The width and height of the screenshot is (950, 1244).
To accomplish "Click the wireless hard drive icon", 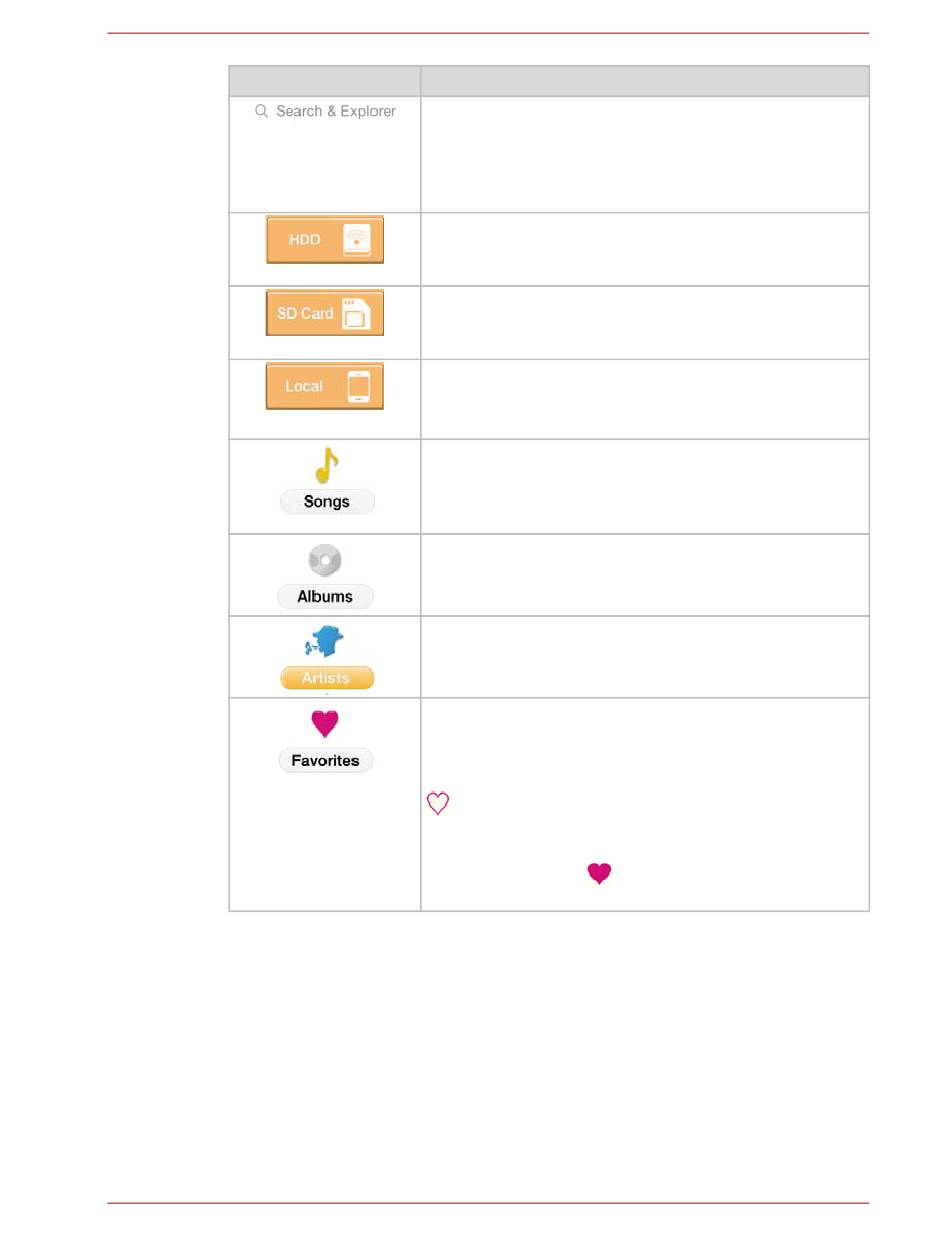I will tap(358, 240).
